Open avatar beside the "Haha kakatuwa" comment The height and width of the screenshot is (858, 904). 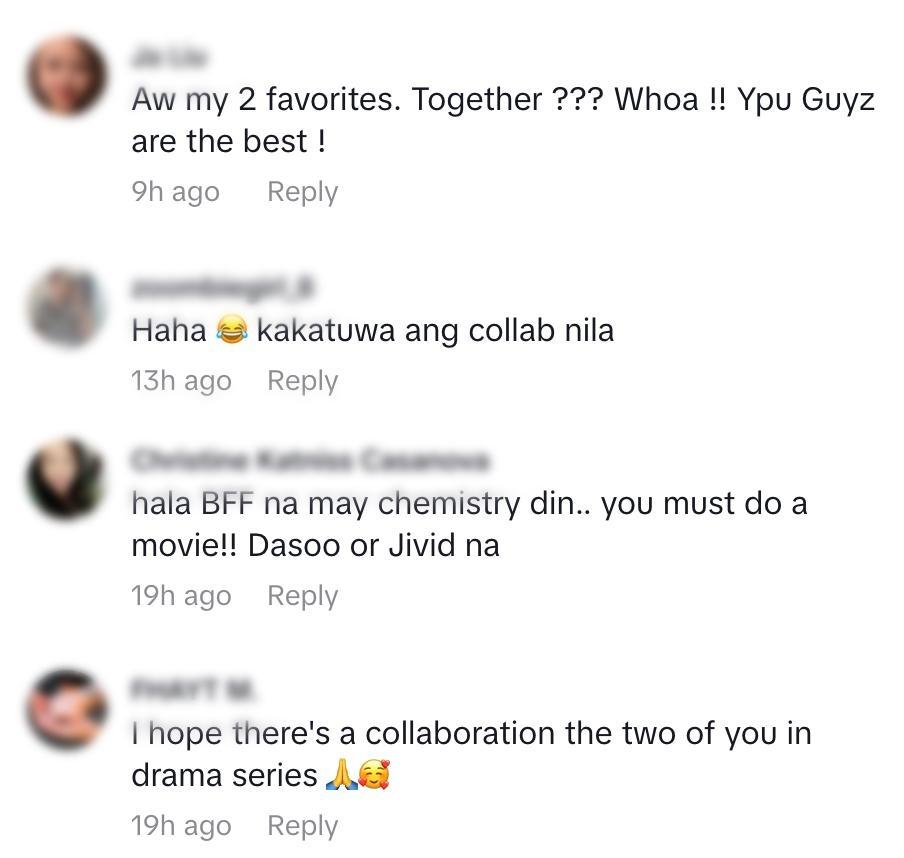pyautogui.click(x=66, y=307)
